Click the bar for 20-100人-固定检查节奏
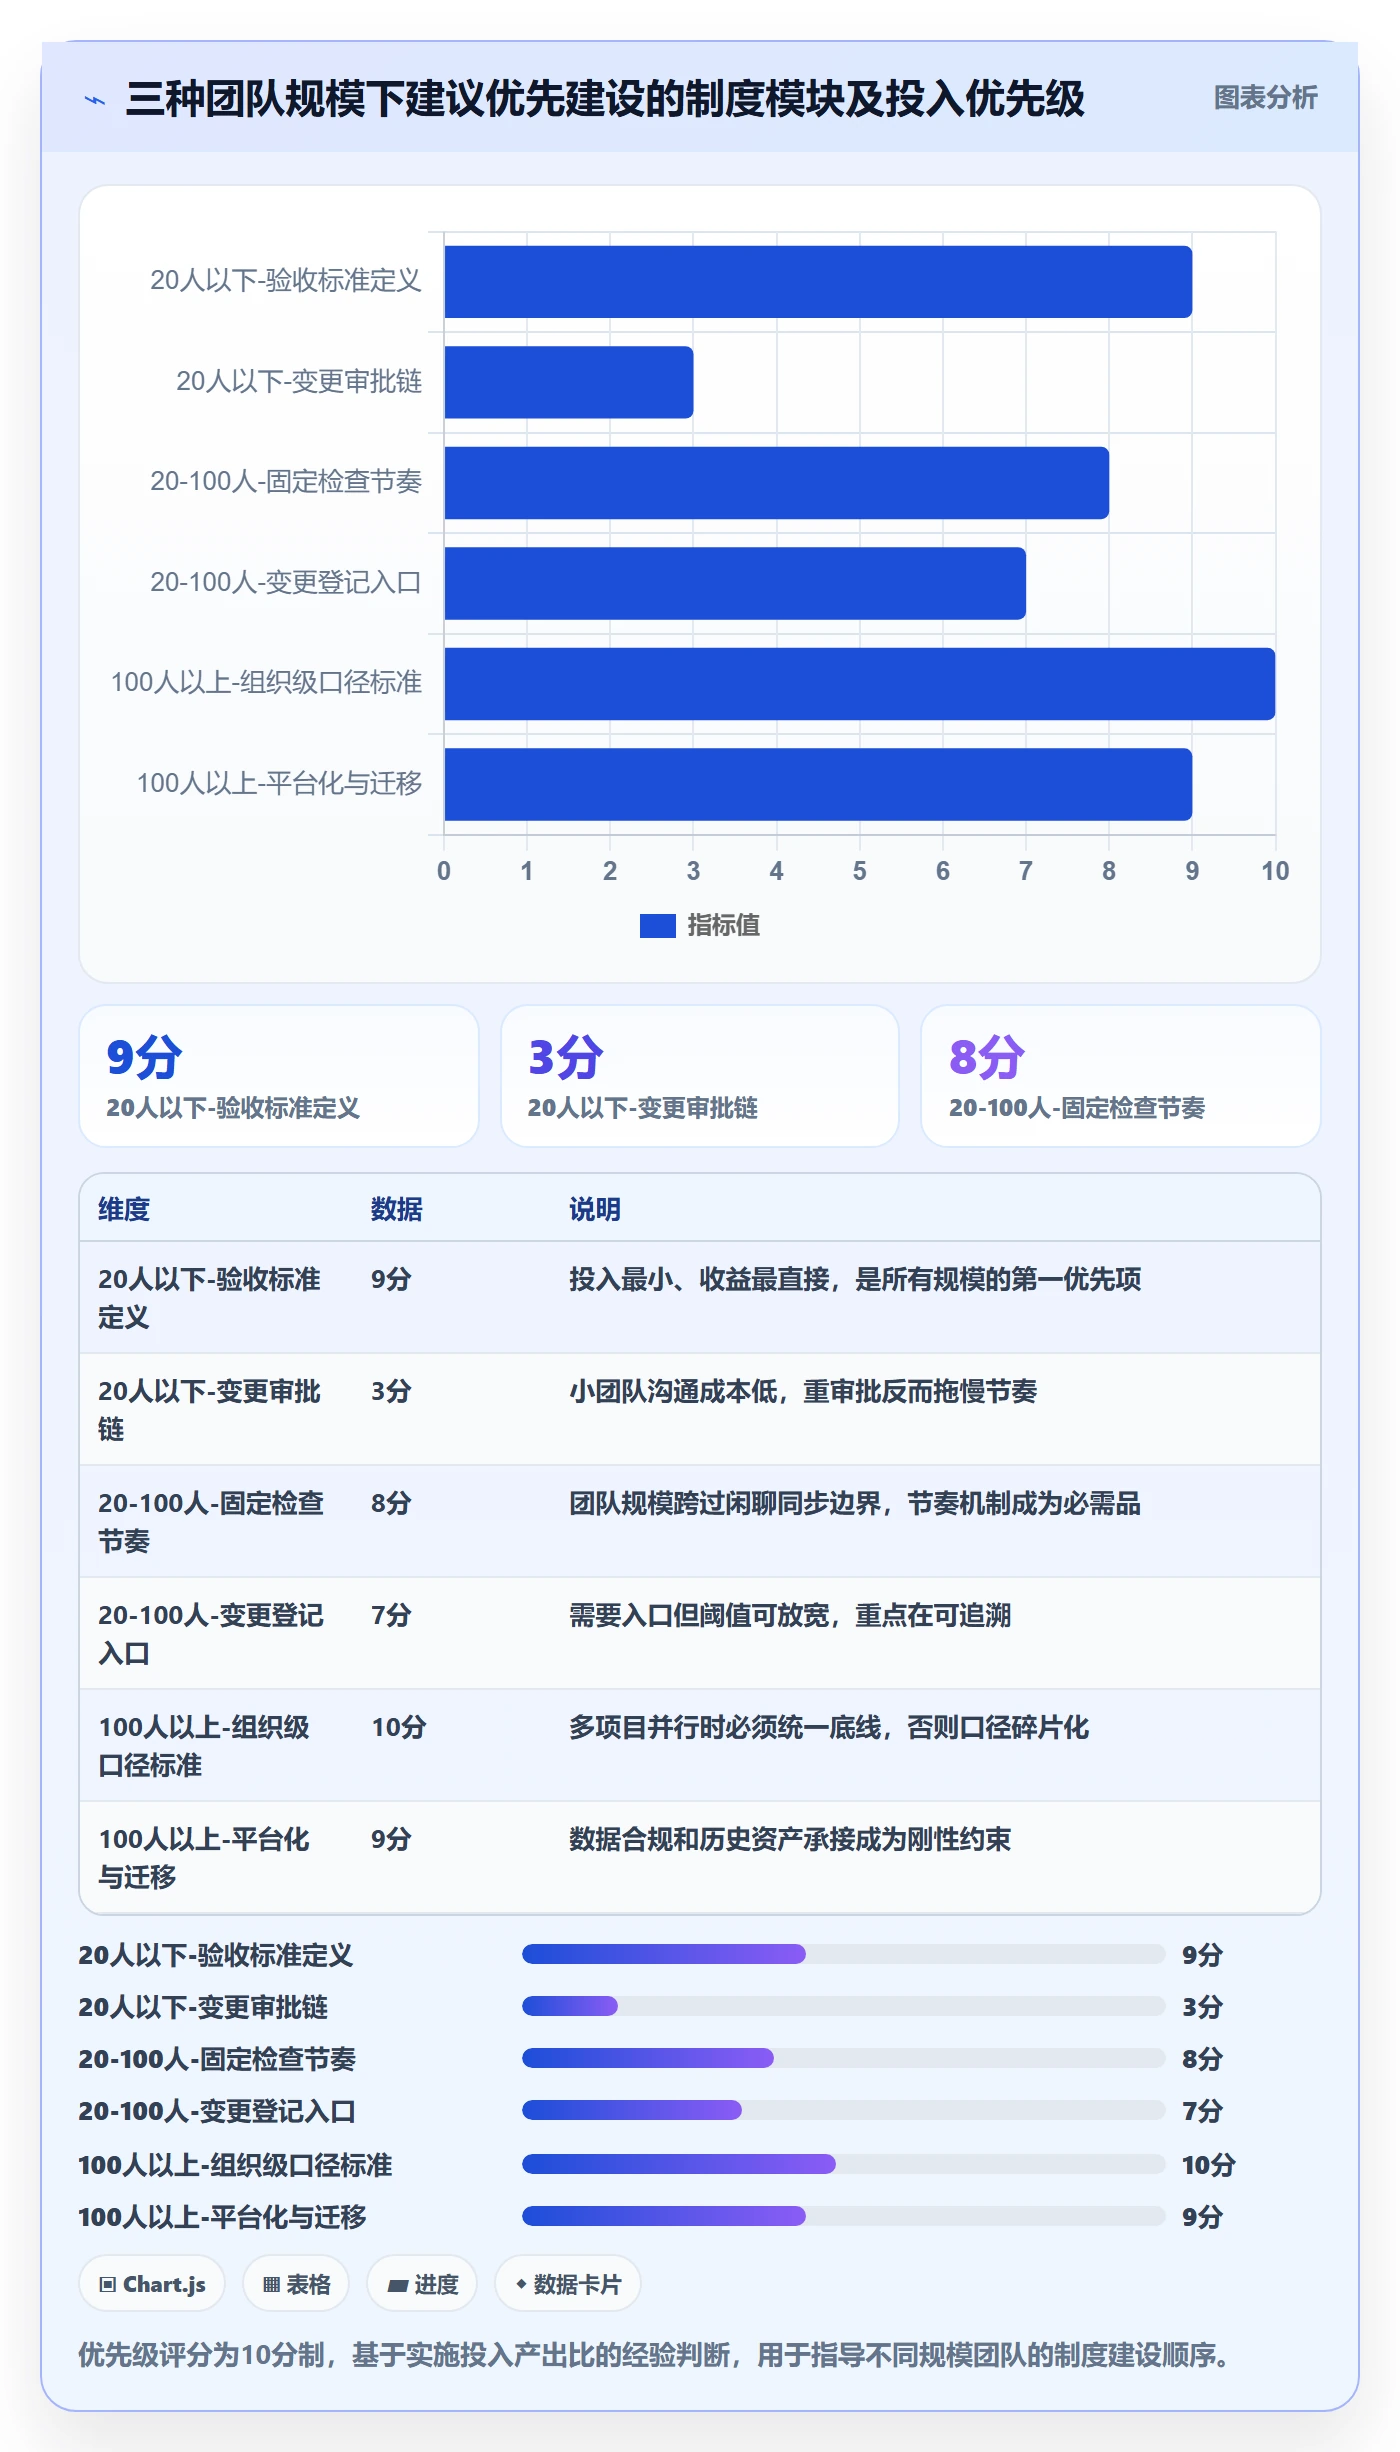This screenshot has height=2452, width=1400. 777,483
